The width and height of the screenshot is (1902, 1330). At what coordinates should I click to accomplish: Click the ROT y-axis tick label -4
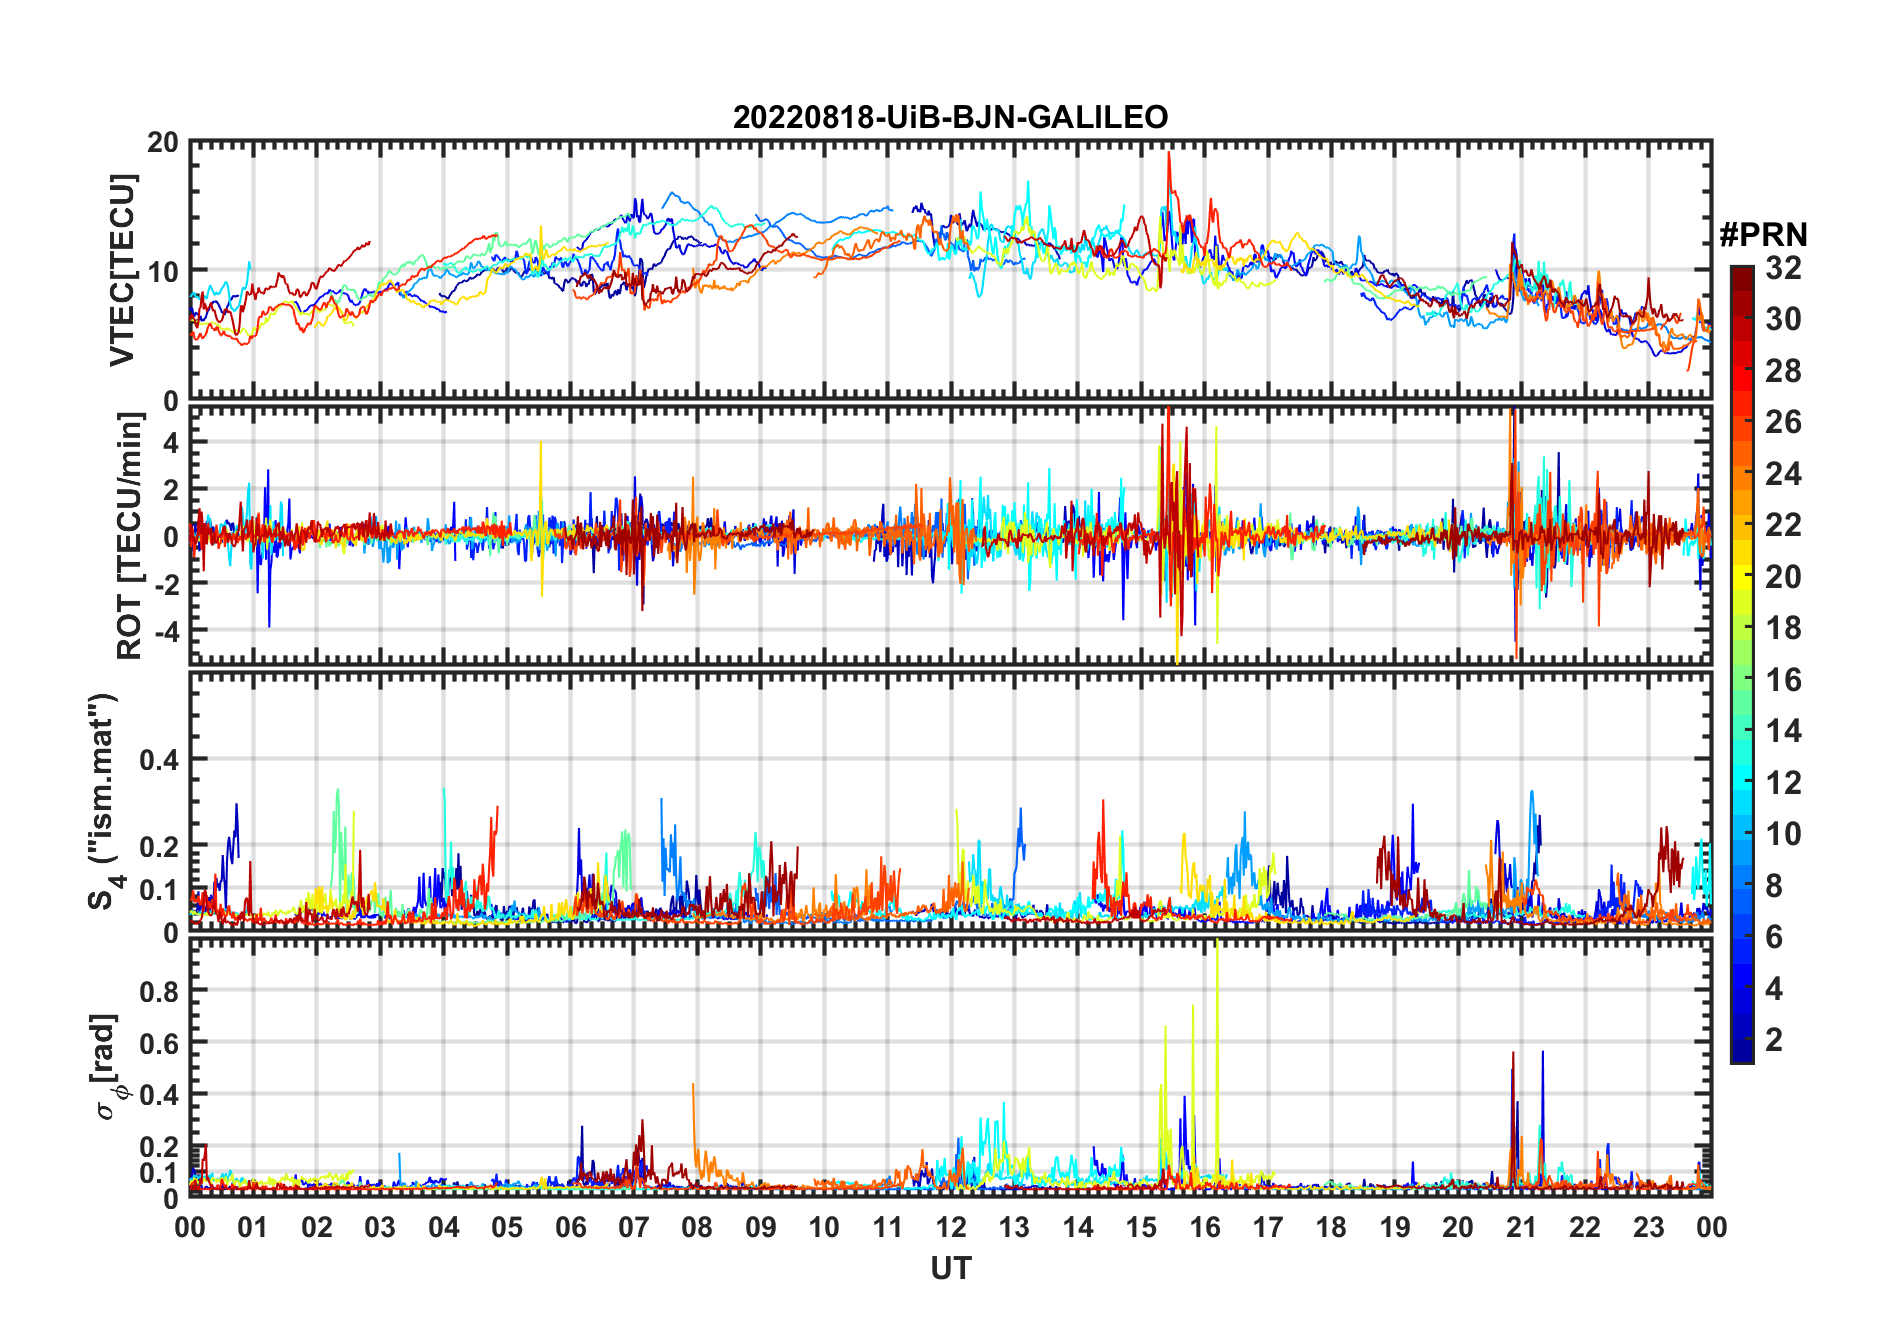click(165, 632)
